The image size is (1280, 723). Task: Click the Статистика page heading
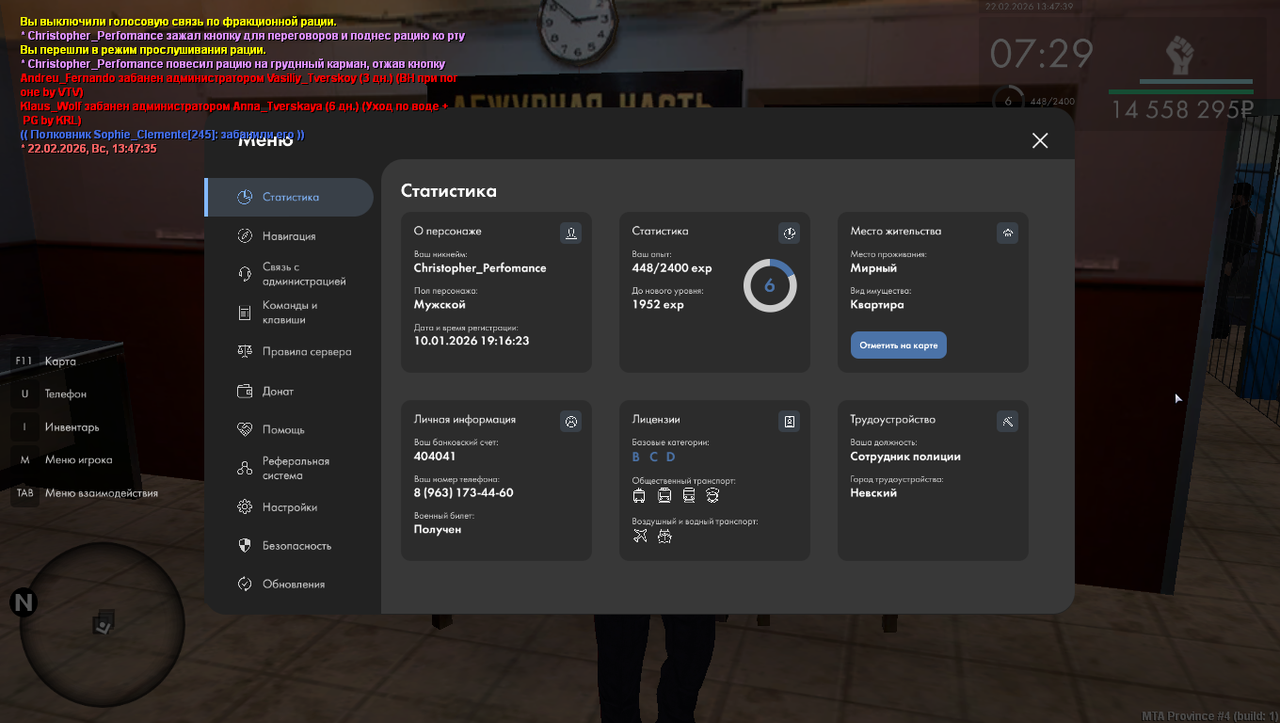[x=449, y=191]
